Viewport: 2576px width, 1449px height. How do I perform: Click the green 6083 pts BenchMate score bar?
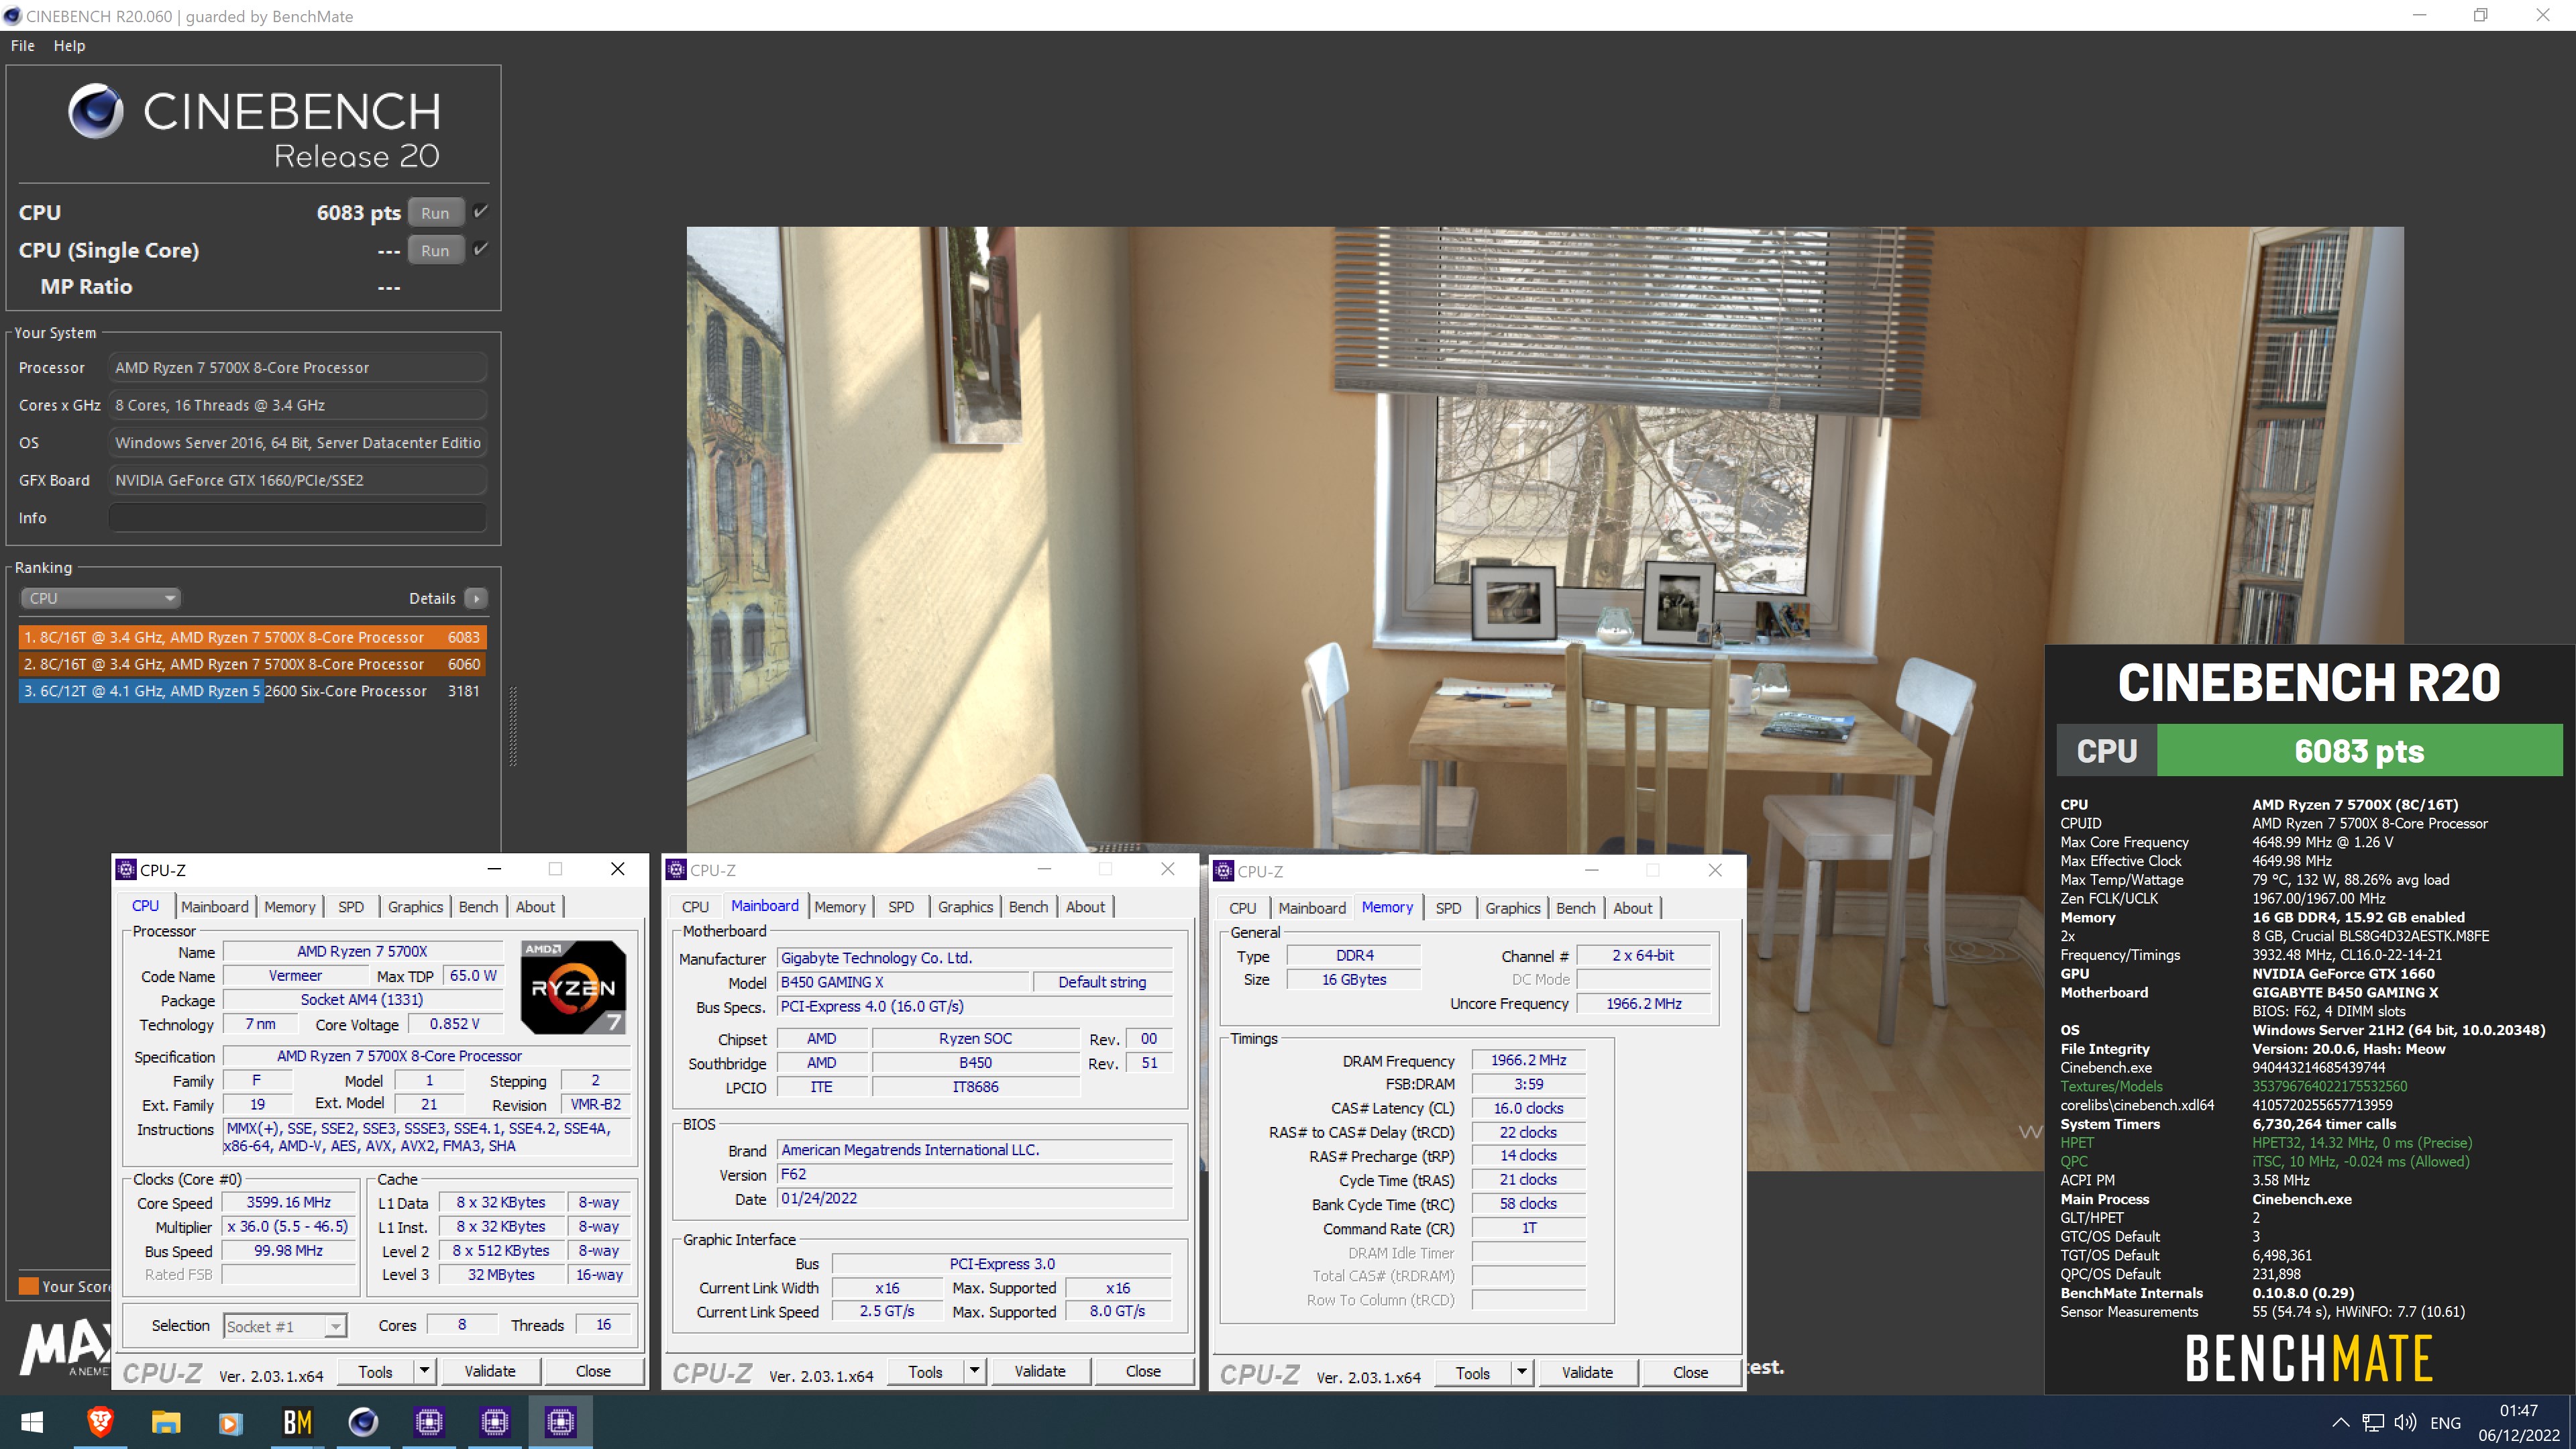pyautogui.click(x=2359, y=750)
